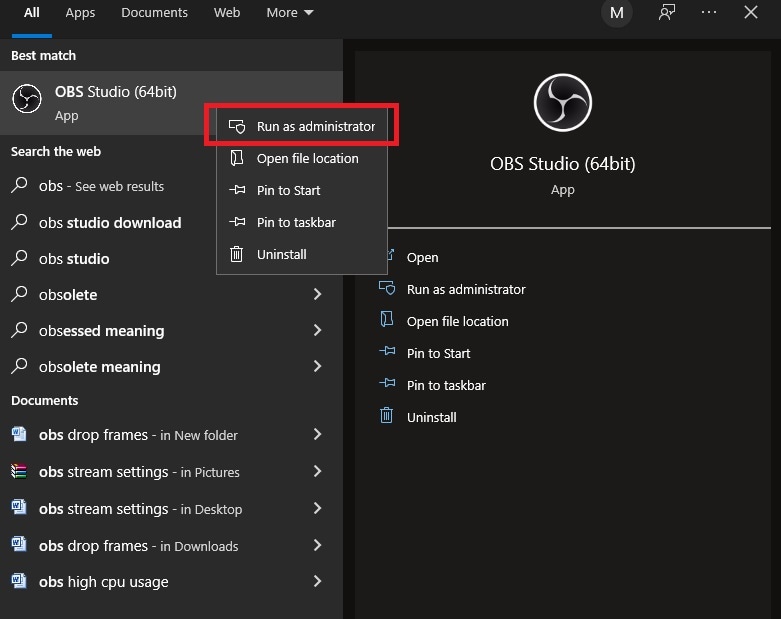Choose Open file location from the context menu
This screenshot has width=781, height=619.
307,158
